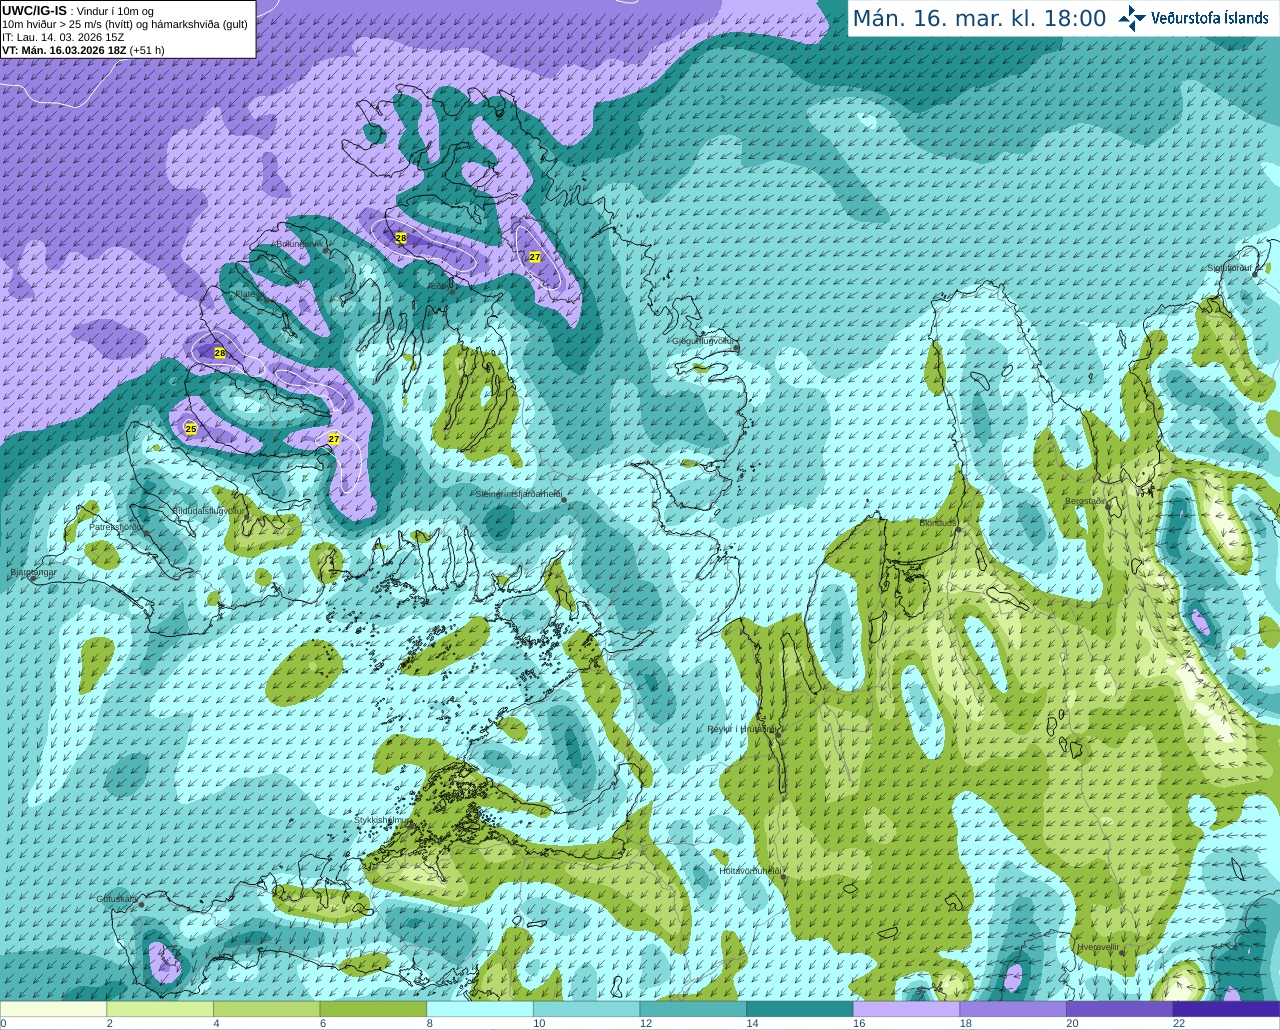Screen dimensions: 1280x1030
Task: Click the Siglufjörður station label
Action: point(1231,268)
